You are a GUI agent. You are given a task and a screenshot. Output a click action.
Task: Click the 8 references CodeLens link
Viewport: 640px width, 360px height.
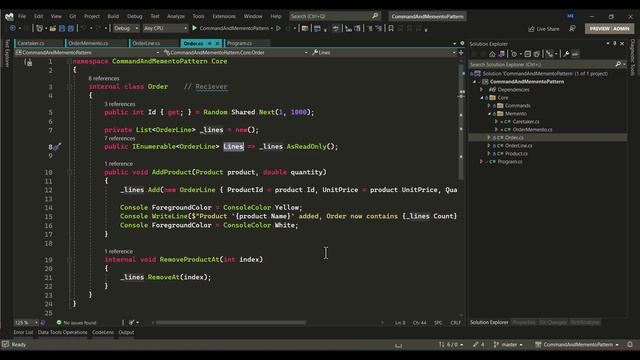tap(104, 78)
